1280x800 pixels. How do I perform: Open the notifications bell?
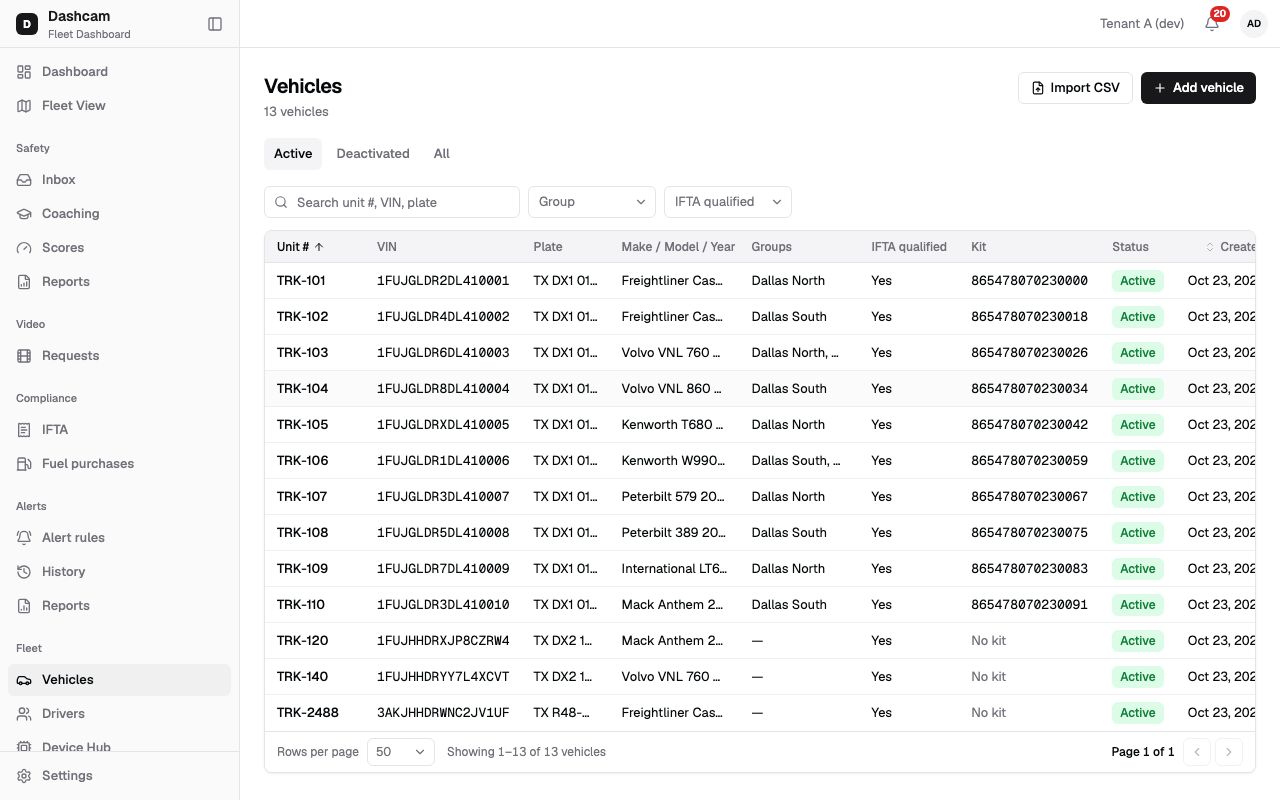1212,24
